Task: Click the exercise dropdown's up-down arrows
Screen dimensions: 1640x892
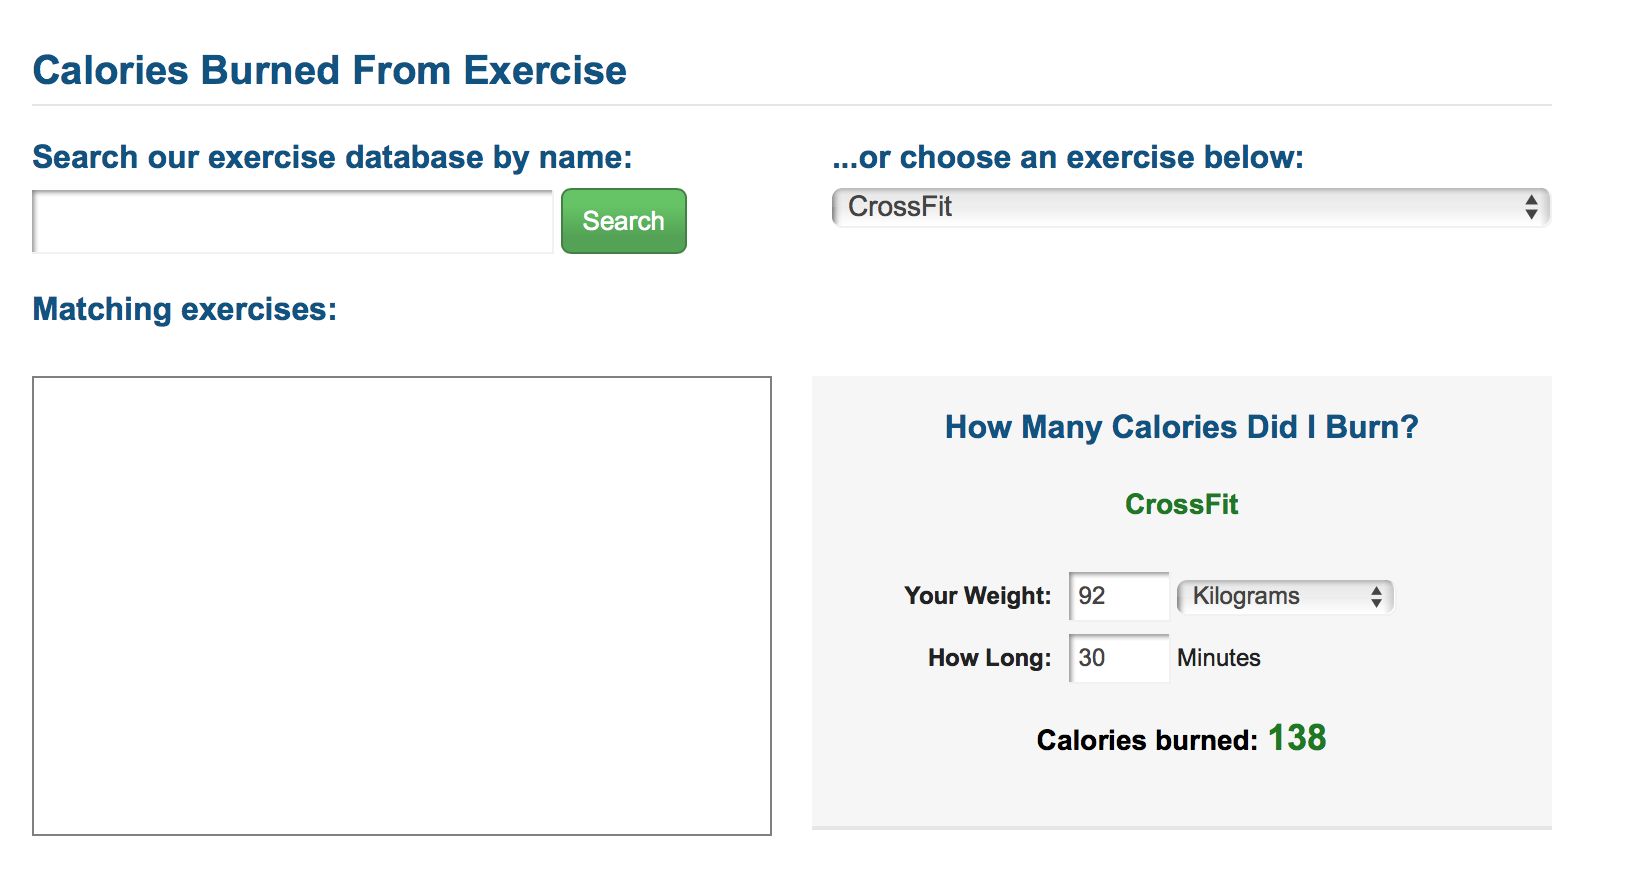Action: [1531, 207]
